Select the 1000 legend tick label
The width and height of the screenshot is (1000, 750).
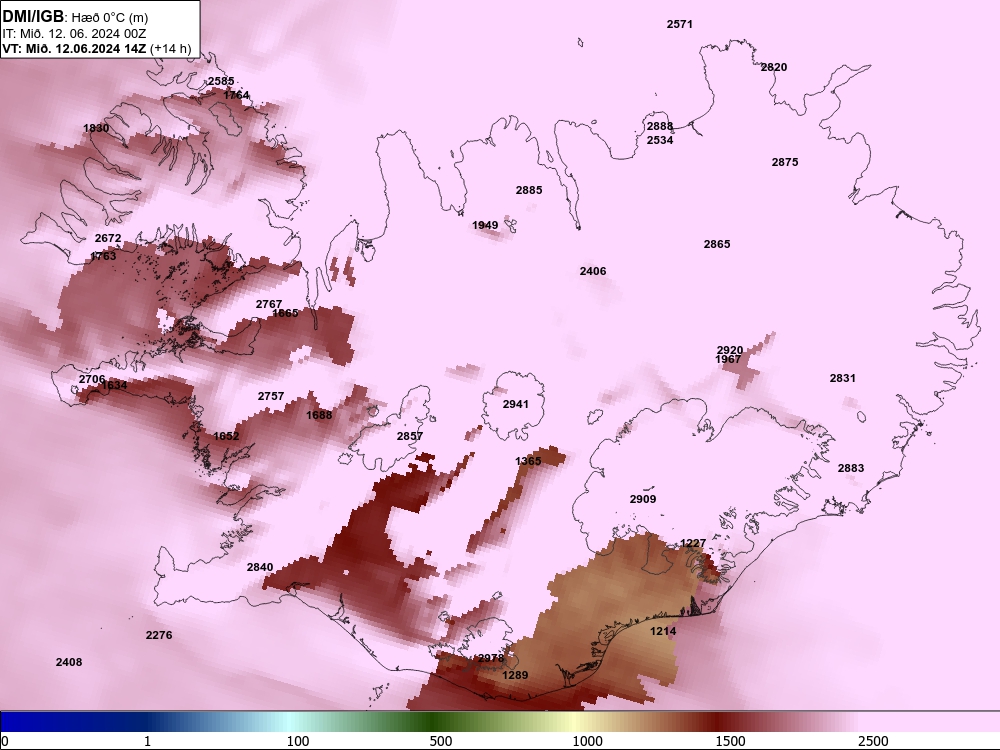[x=587, y=741]
